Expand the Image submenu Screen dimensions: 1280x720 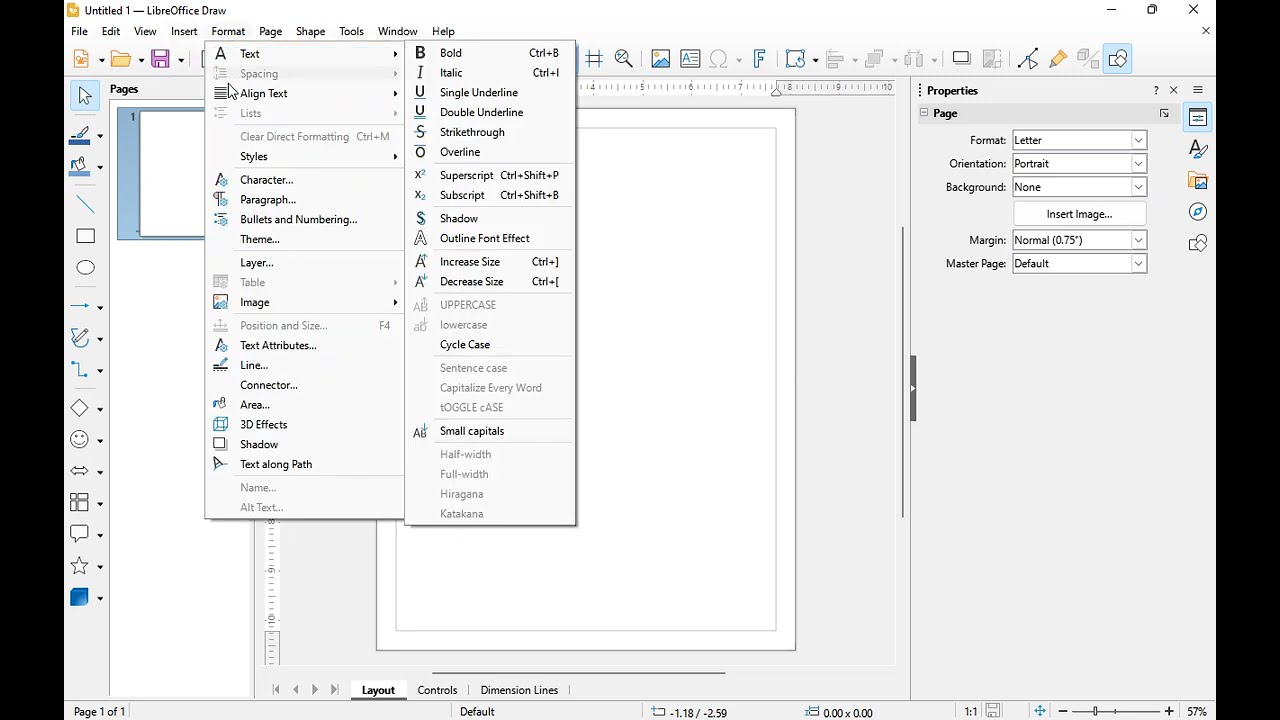(304, 302)
